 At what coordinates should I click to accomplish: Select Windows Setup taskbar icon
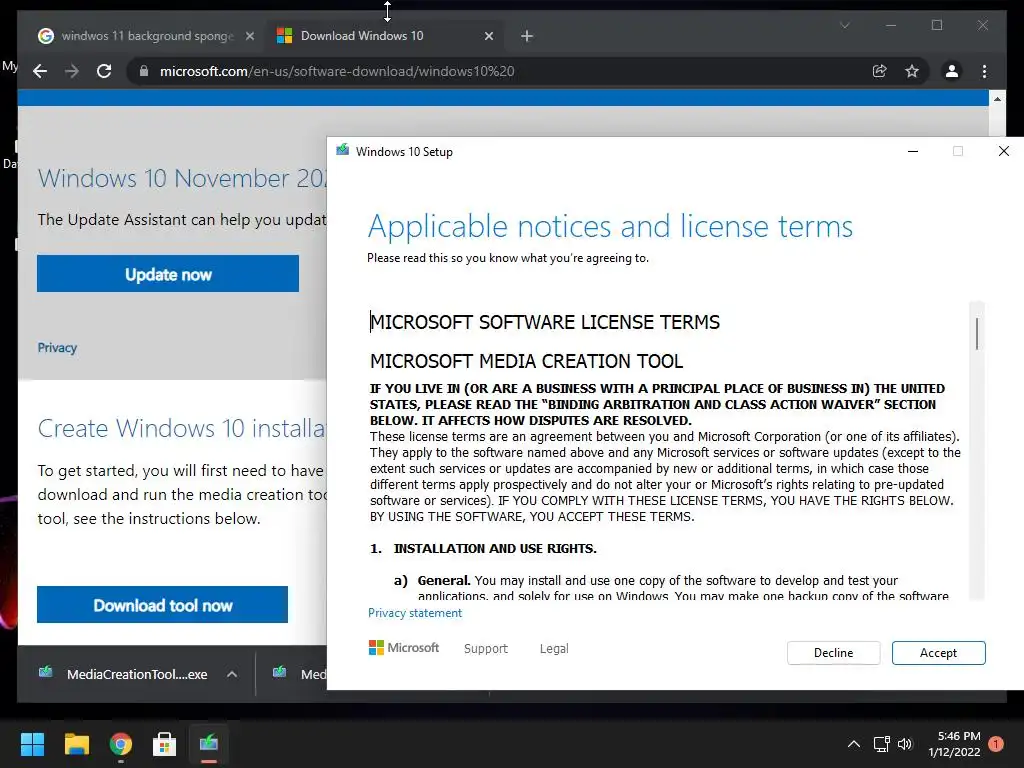pyautogui.click(x=209, y=744)
